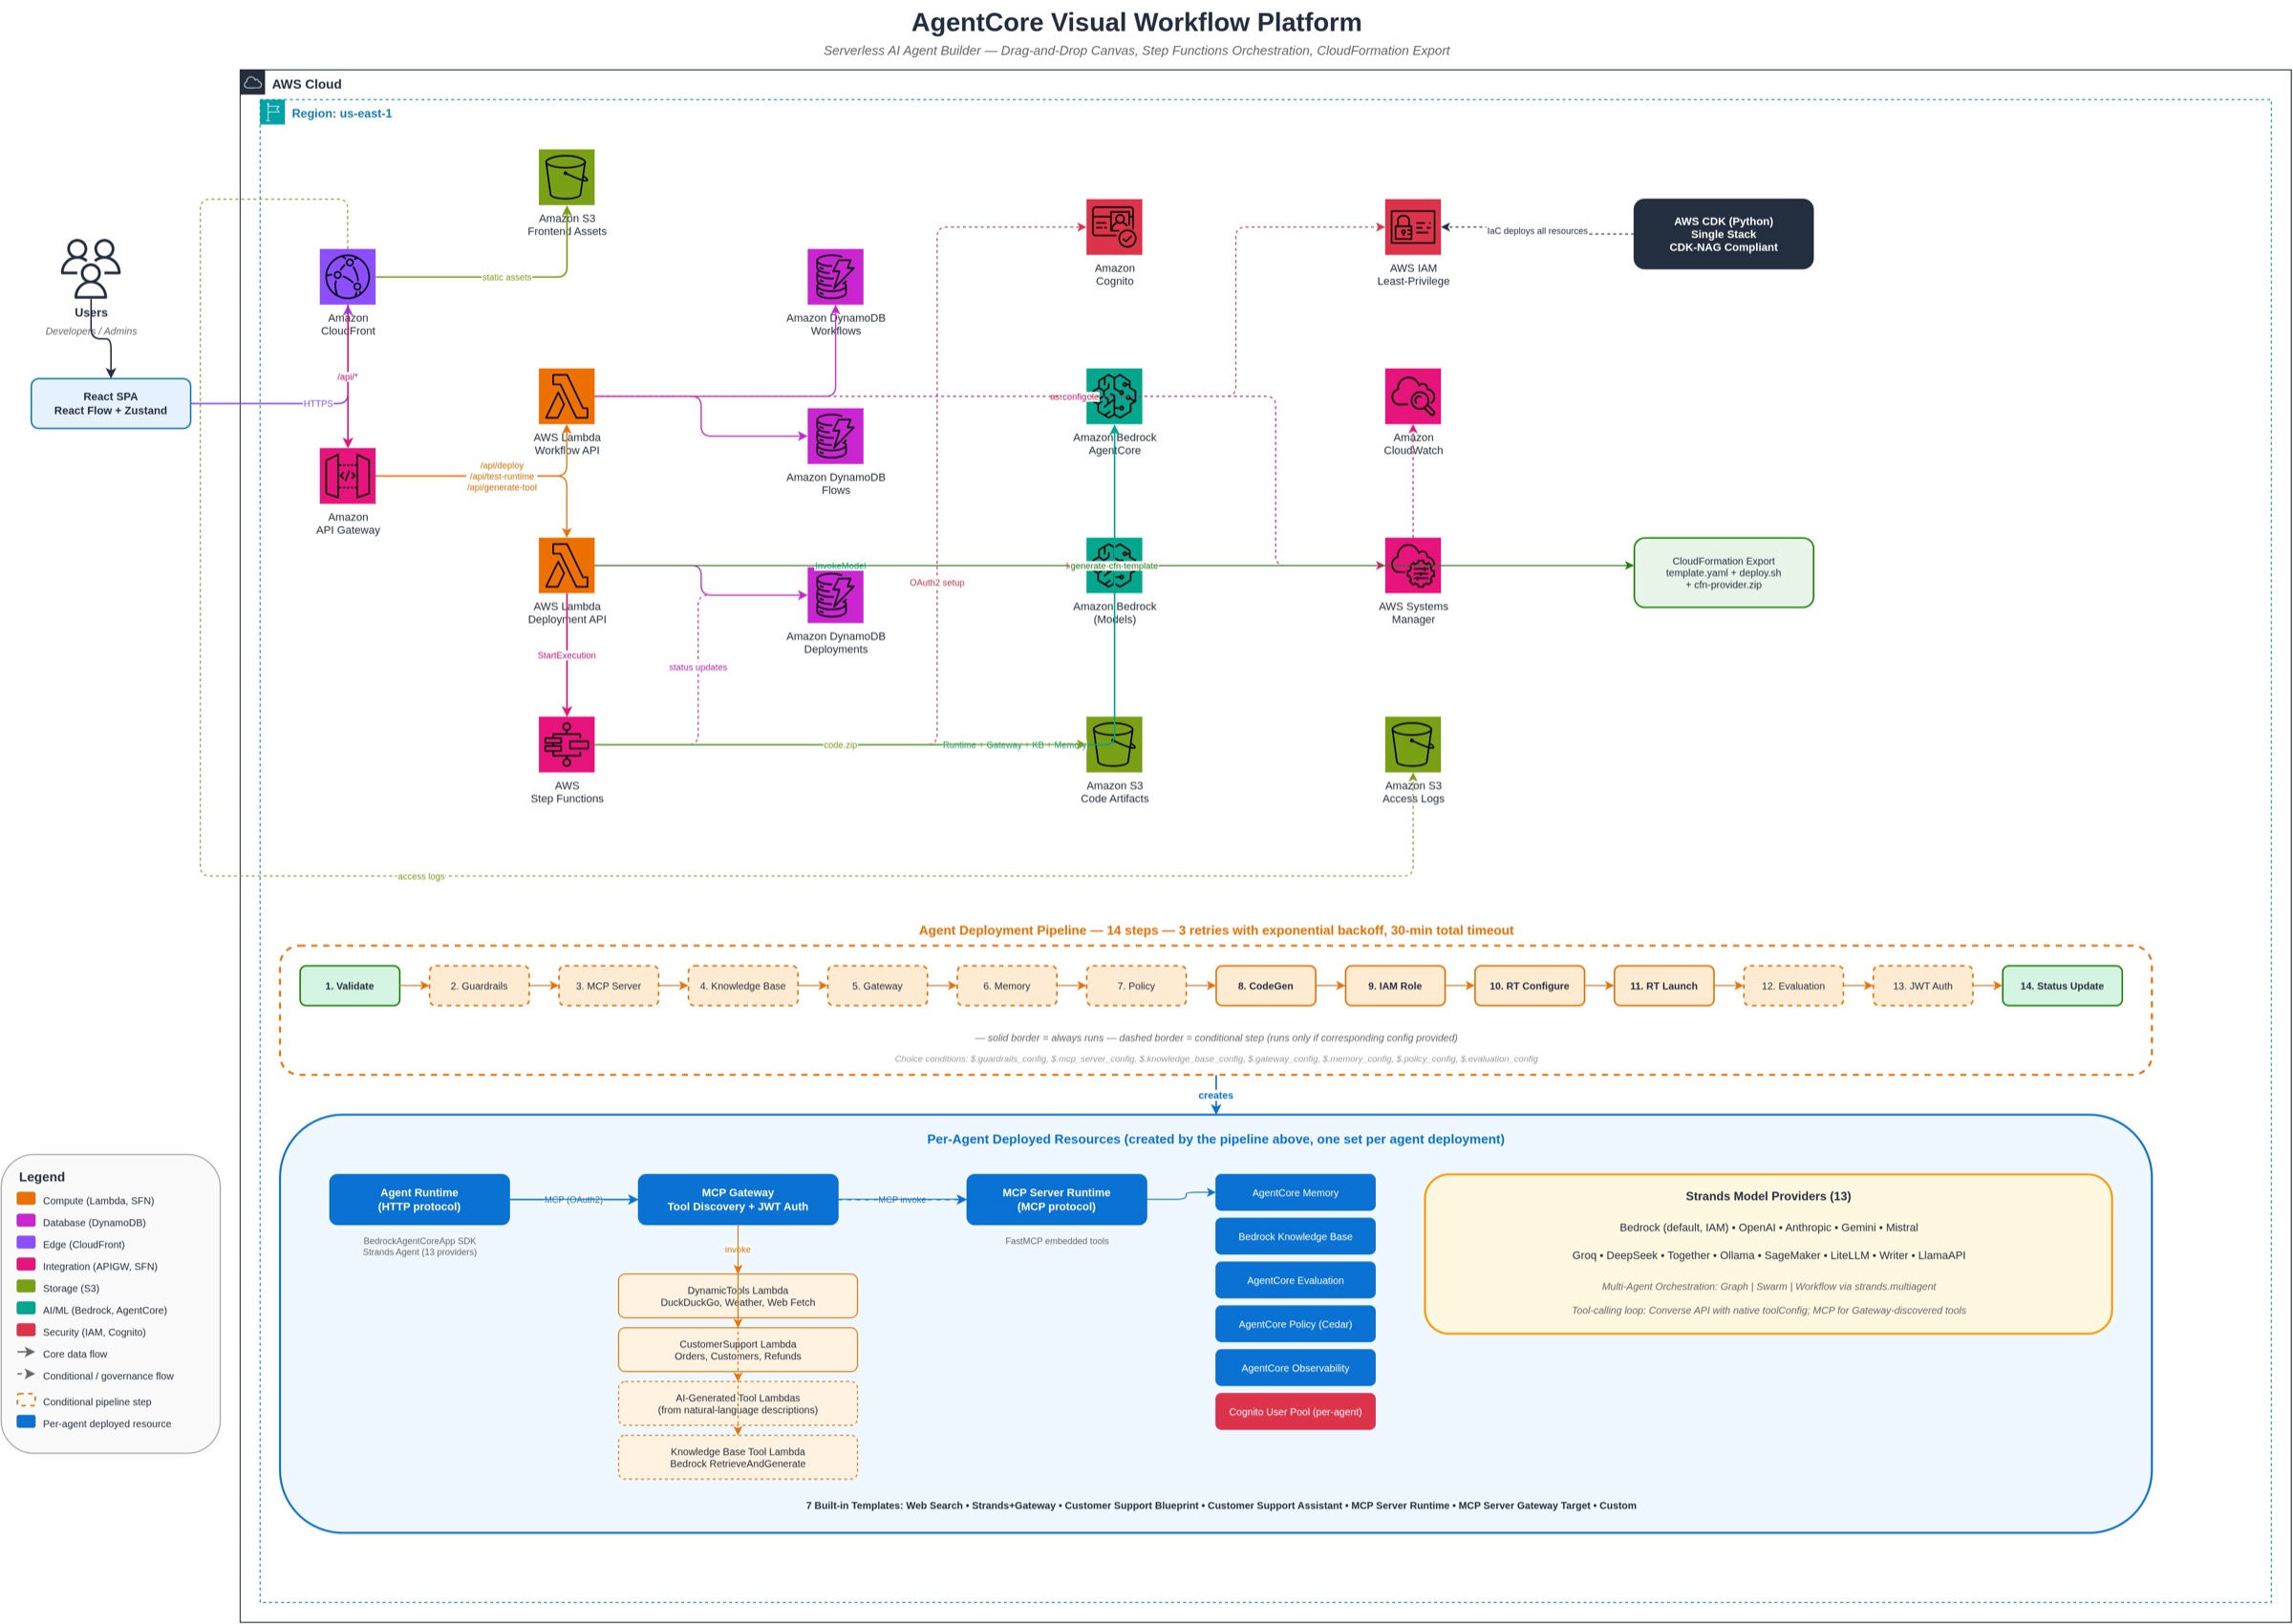
Task: Click pipeline step 10. RT Configure
Action: coord(1529,985)
